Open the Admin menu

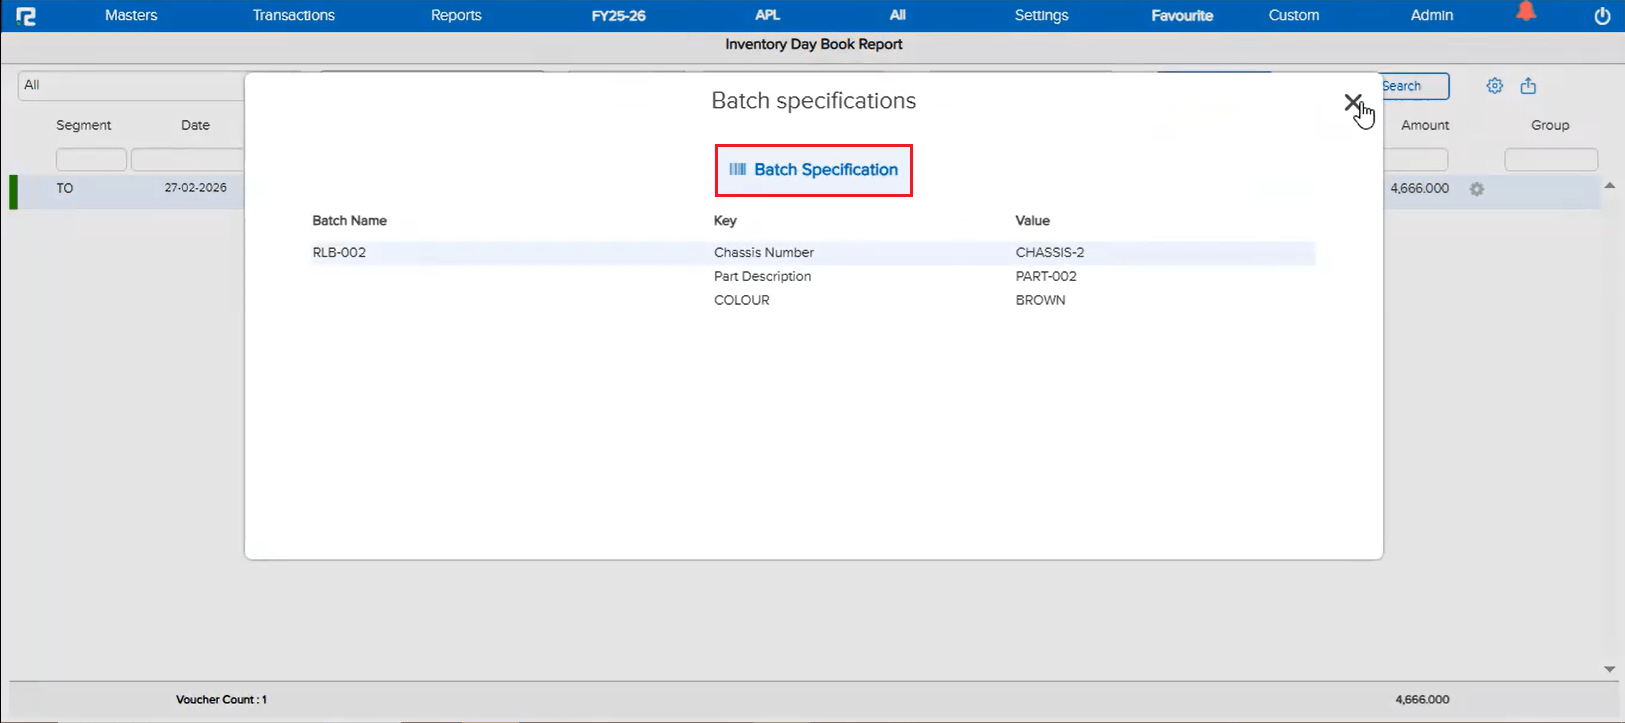pos(1432,15)
